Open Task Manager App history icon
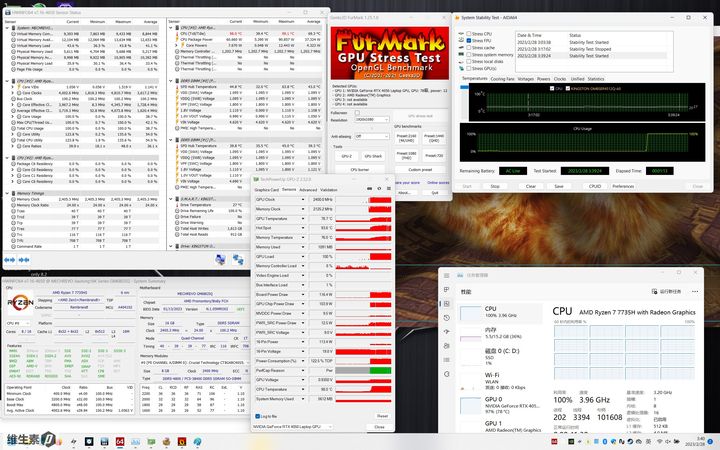The height and width of the screenshot is (450, 720). pos(446,318)
